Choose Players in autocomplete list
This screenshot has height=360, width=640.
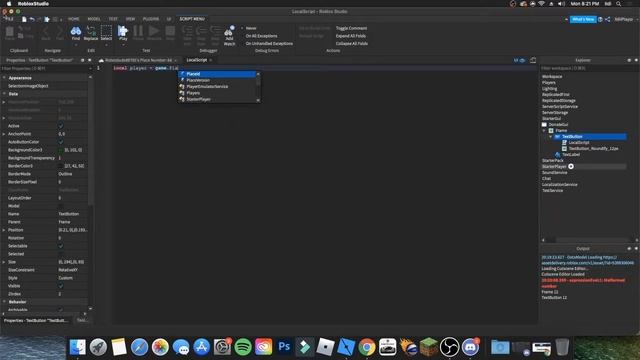[x=217, y=93]
